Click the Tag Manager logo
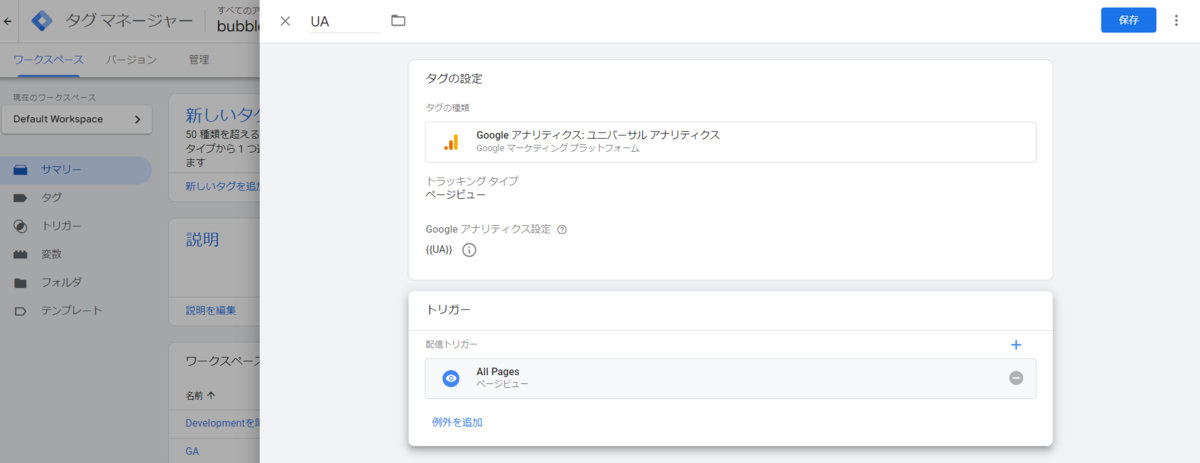The height and width of the screenshot is (463, 1200). (x=43, y=20)
